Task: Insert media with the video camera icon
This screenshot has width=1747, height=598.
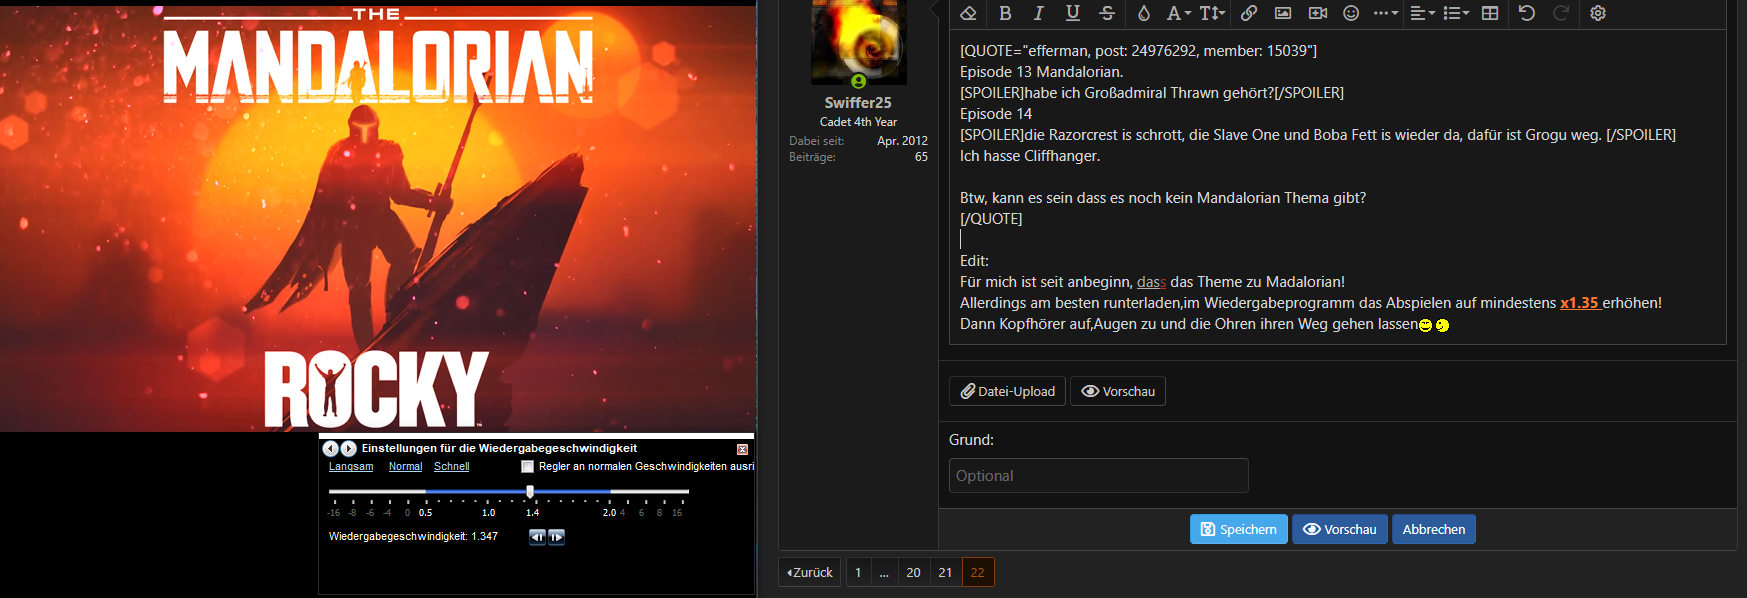Action: pos(1318,13)
